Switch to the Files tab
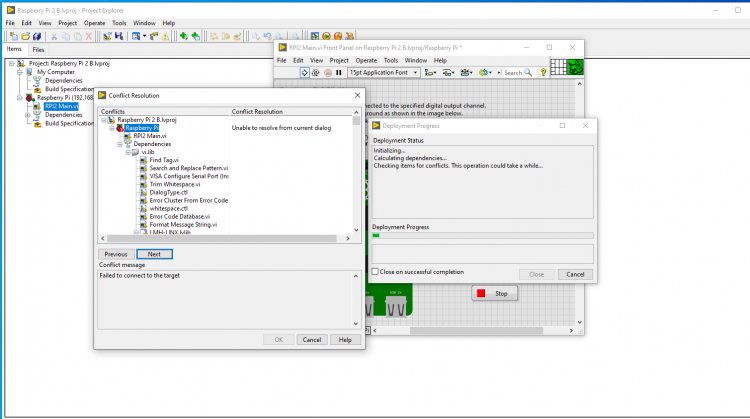The height and width of the screenshot is (419, 750). coord(38,50)
